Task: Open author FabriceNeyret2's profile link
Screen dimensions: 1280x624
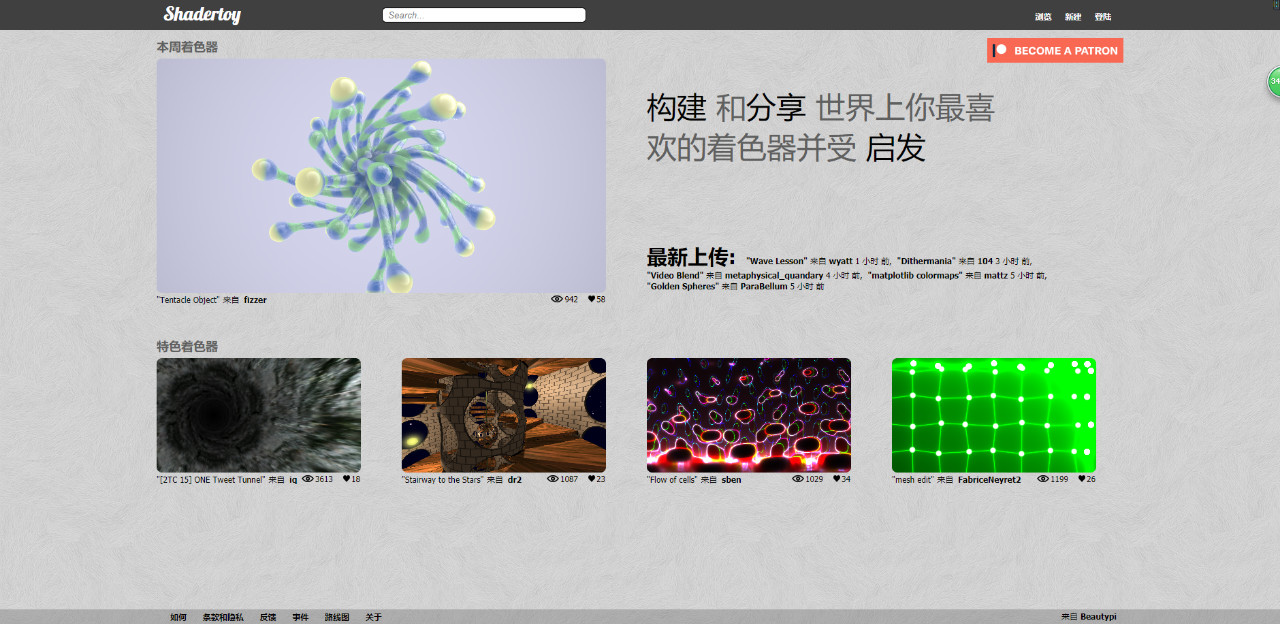Action: pyautogui.click(x=989, y=480)
